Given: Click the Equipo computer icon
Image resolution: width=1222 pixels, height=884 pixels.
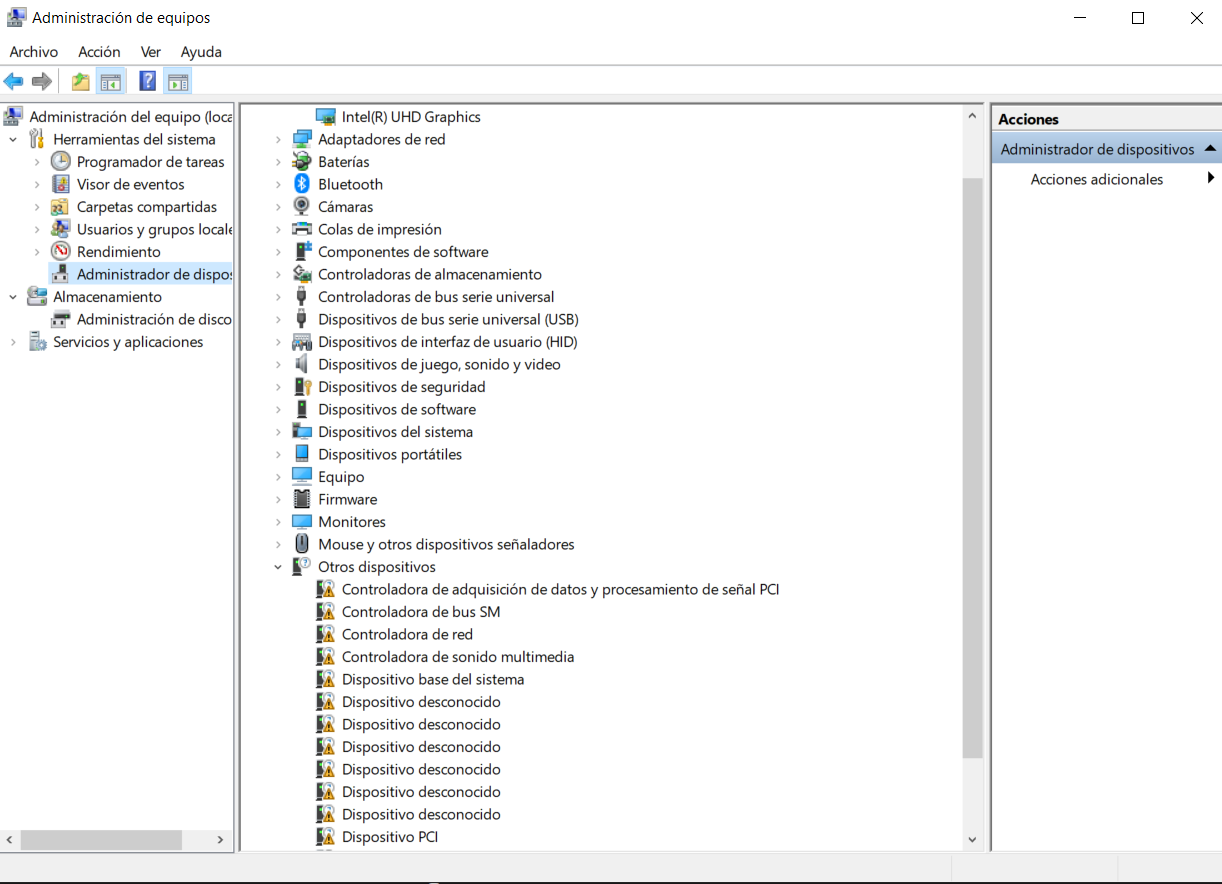Looking at the screenshot, I should (302, 477).
